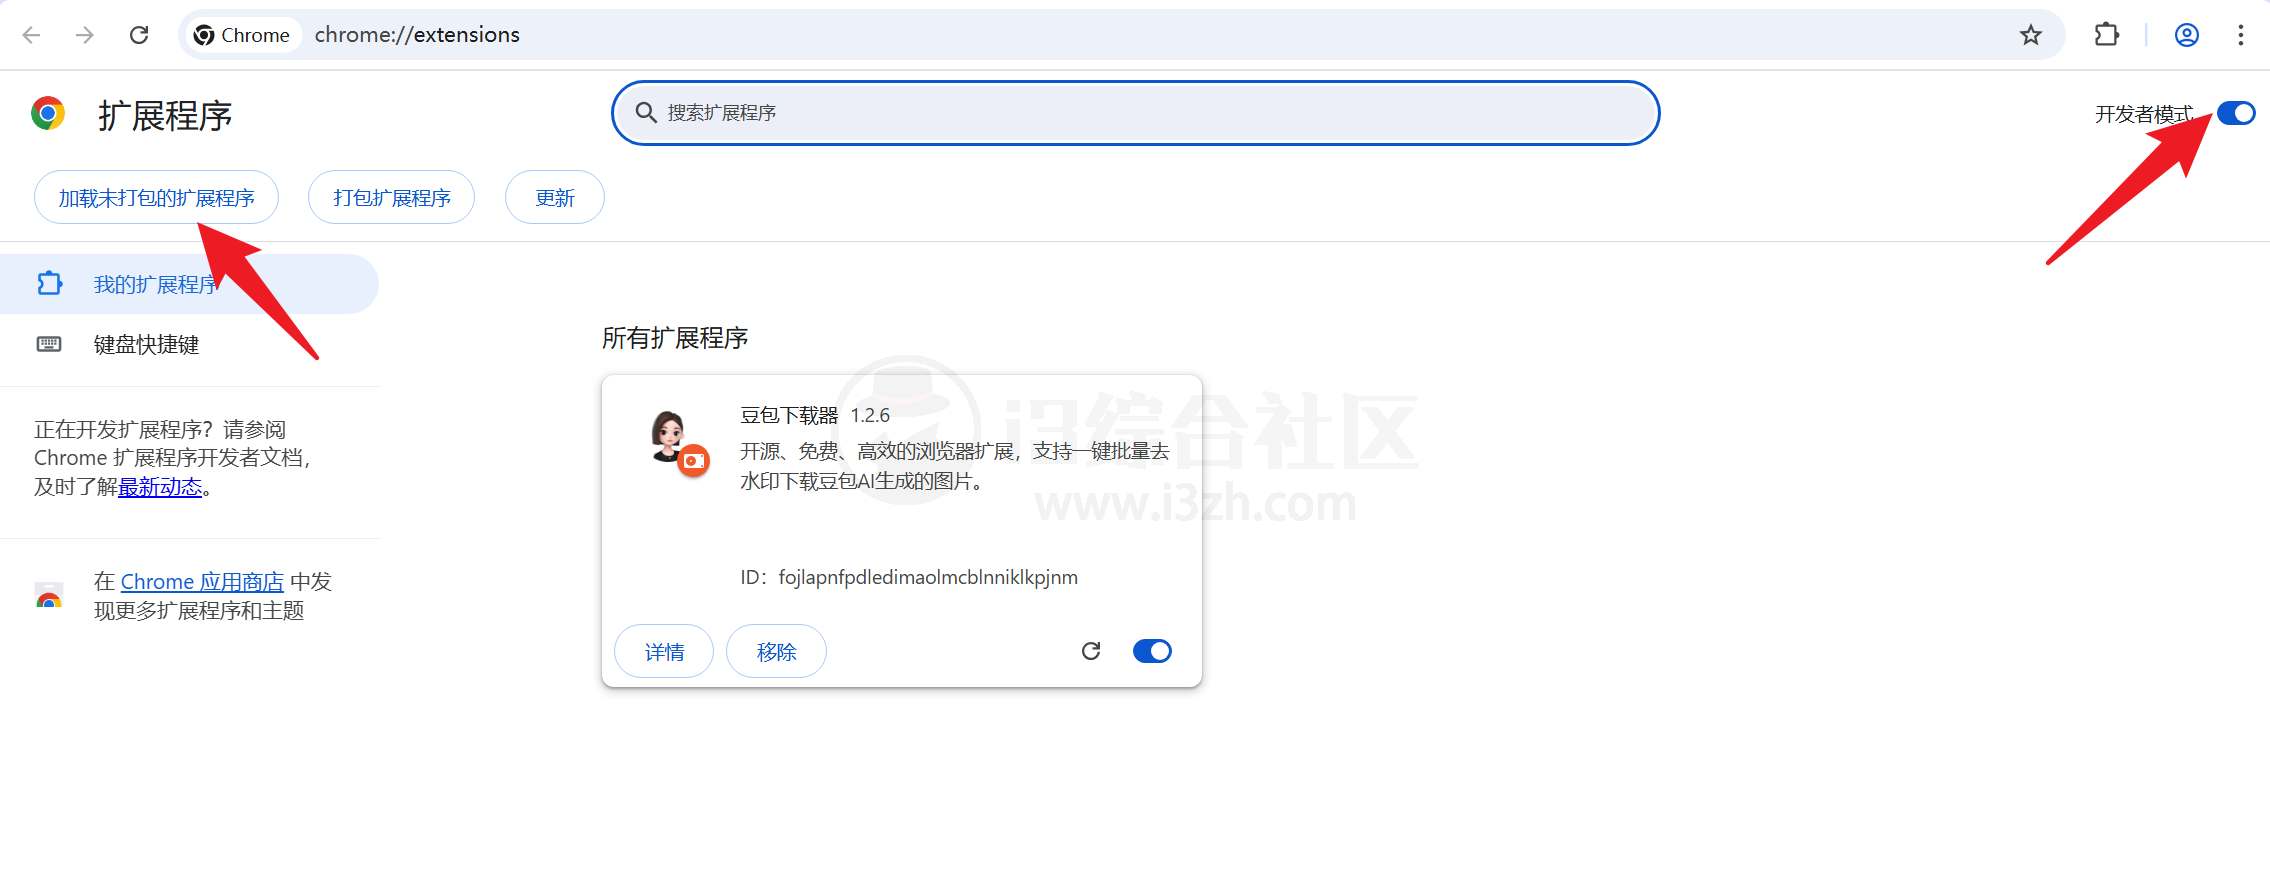Image resolution: width=2270 pixels, height=886 pixels.
Task: Reload the page with the refresh icon
Action: click(139, 35)
